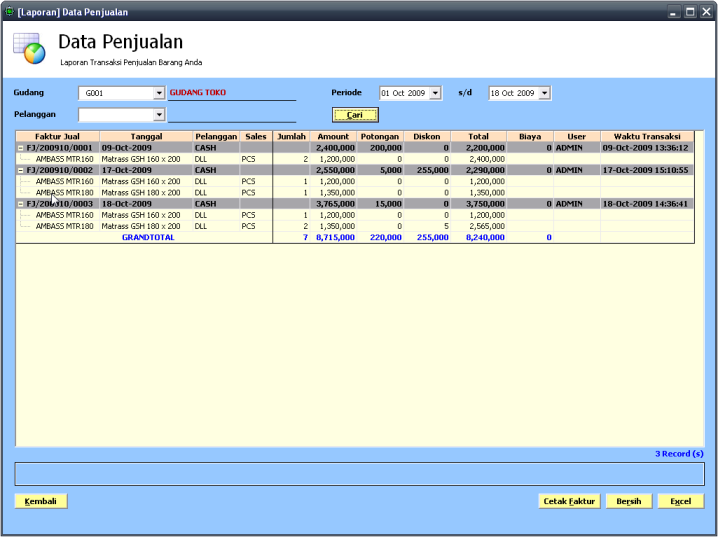Click the Cetak Faktur button
The height and width of the screenshot is (537, 718).
coord(569,501)
